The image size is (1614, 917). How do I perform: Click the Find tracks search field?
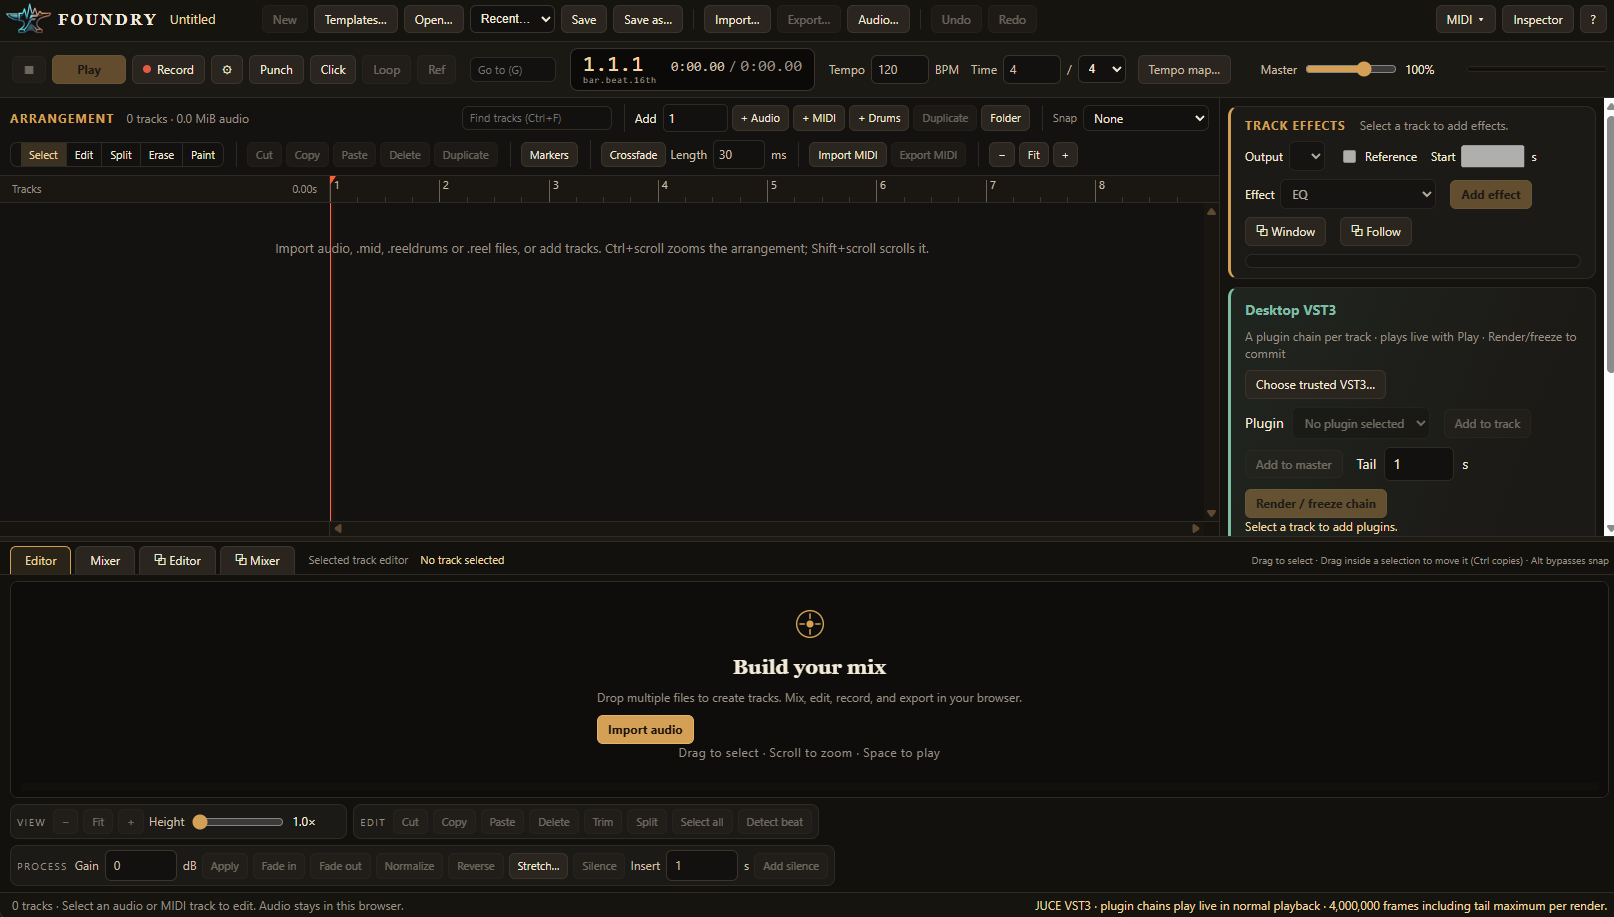537,118
